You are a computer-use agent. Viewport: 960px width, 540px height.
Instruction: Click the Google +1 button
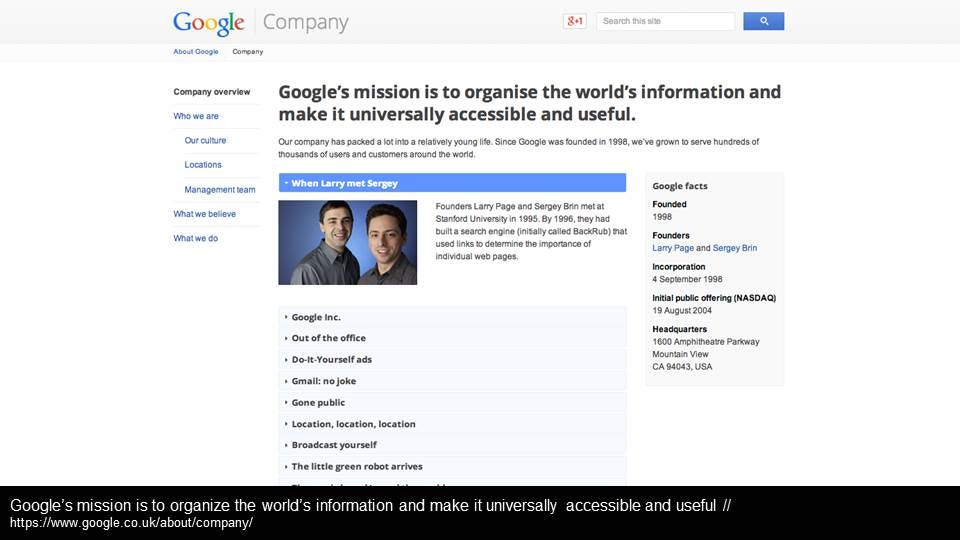pyautogui.click(x=574, y=21)
